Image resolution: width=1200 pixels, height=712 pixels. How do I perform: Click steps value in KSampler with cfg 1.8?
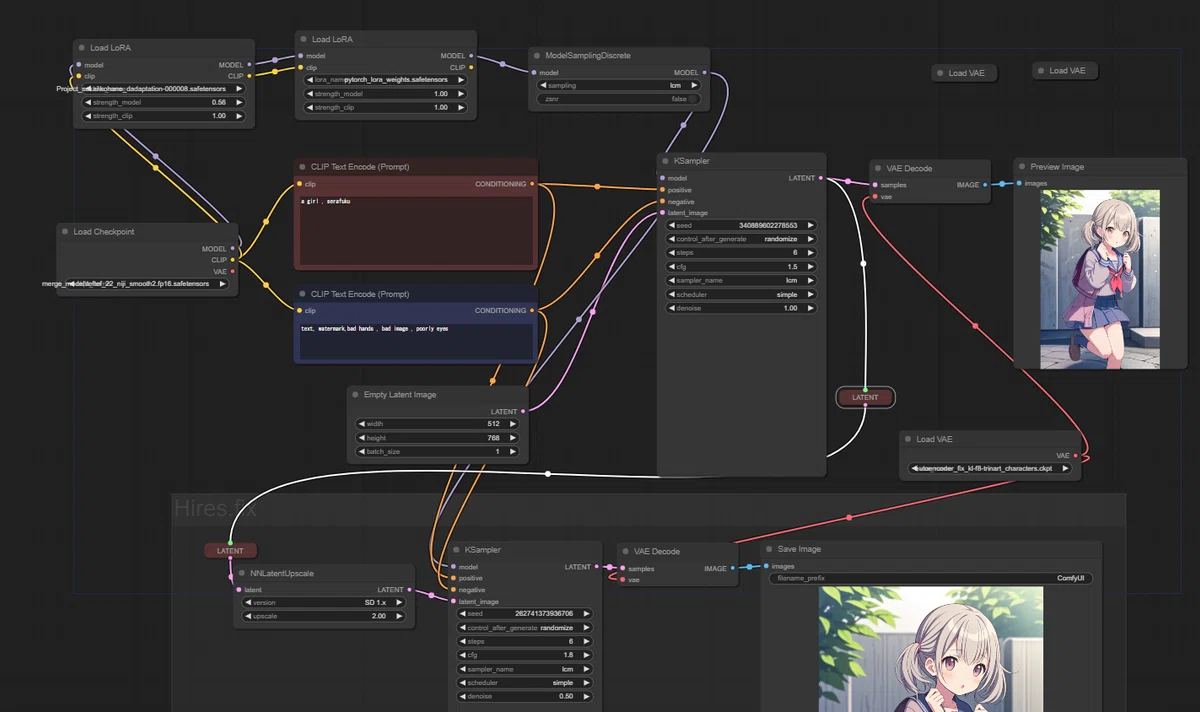pos(524,641)
